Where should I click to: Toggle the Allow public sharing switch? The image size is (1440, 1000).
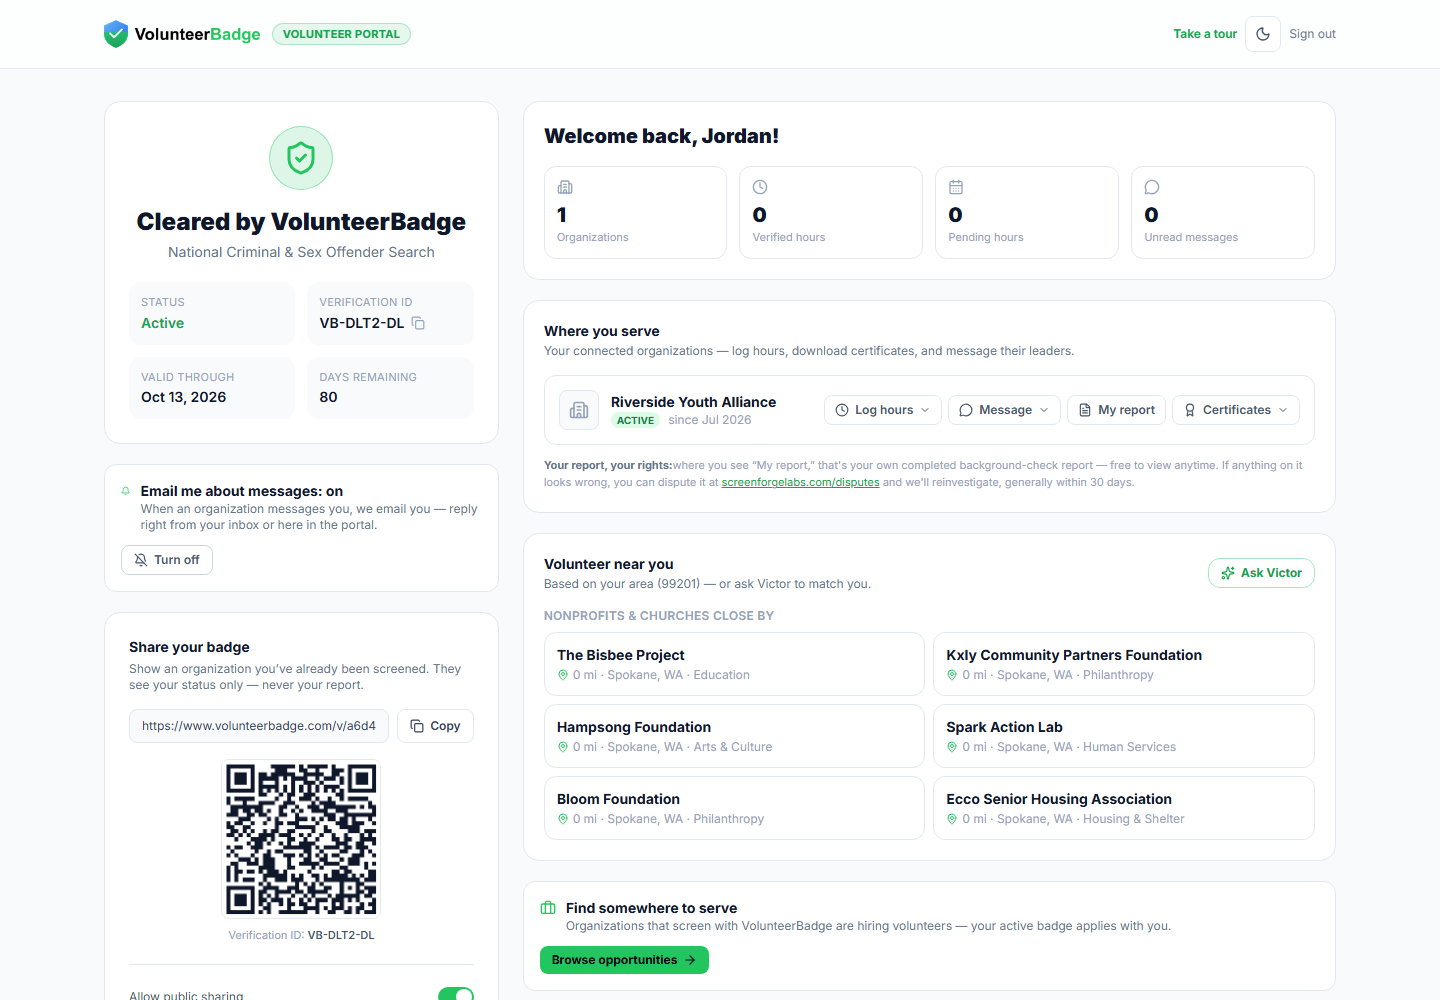click(x=456, y=995)
